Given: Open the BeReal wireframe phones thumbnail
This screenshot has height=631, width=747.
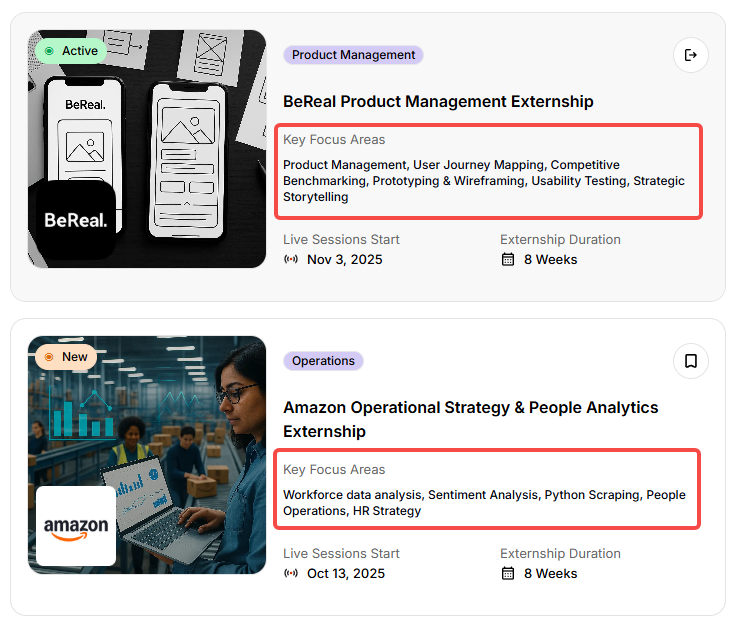Looking at the screenshot, I should click(x=147, y=149).
